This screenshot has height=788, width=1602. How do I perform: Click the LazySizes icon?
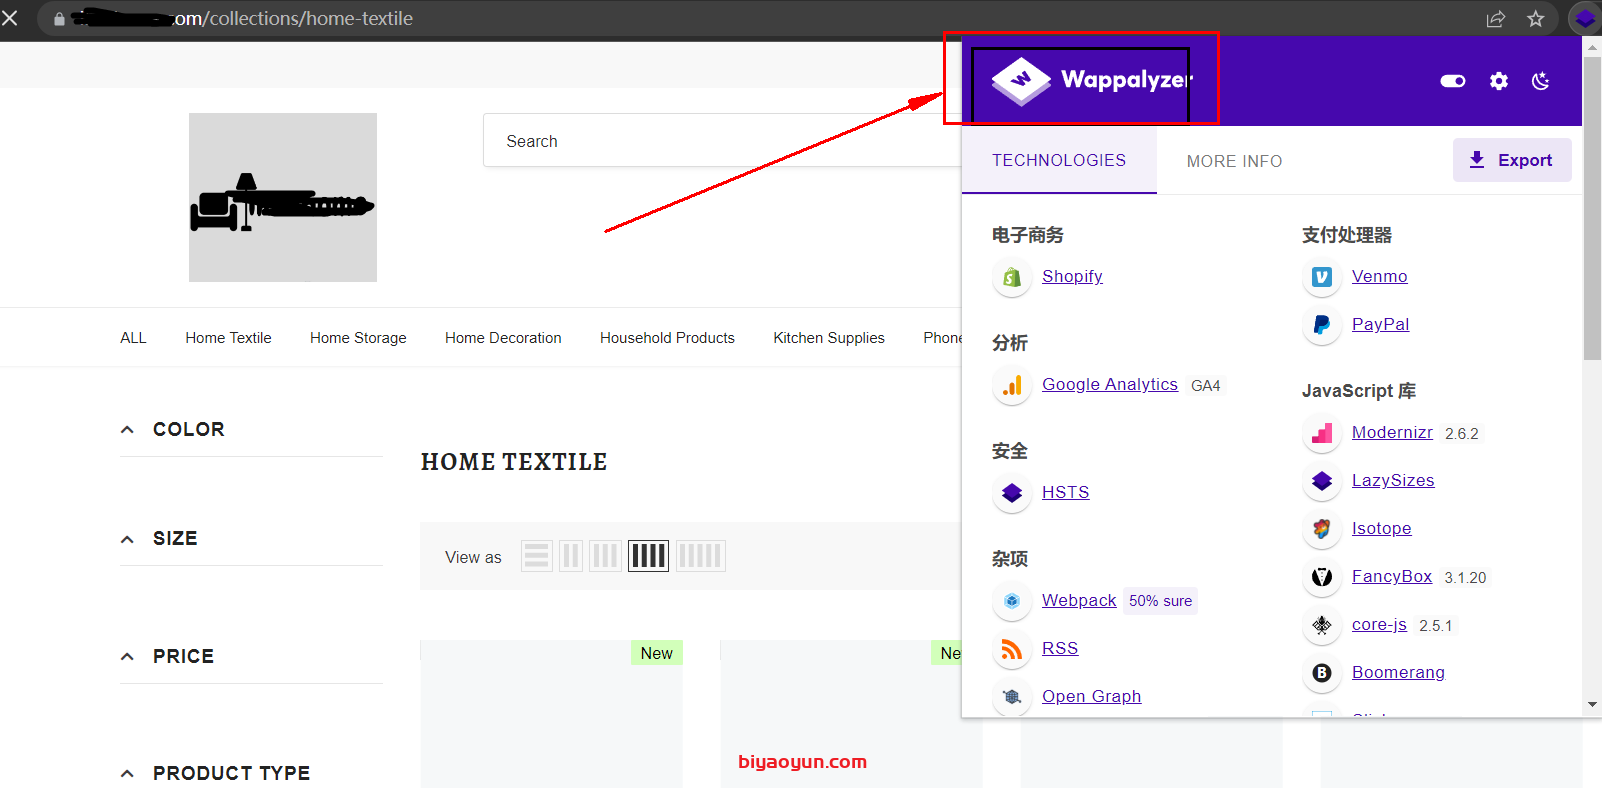pos(1322,481)
